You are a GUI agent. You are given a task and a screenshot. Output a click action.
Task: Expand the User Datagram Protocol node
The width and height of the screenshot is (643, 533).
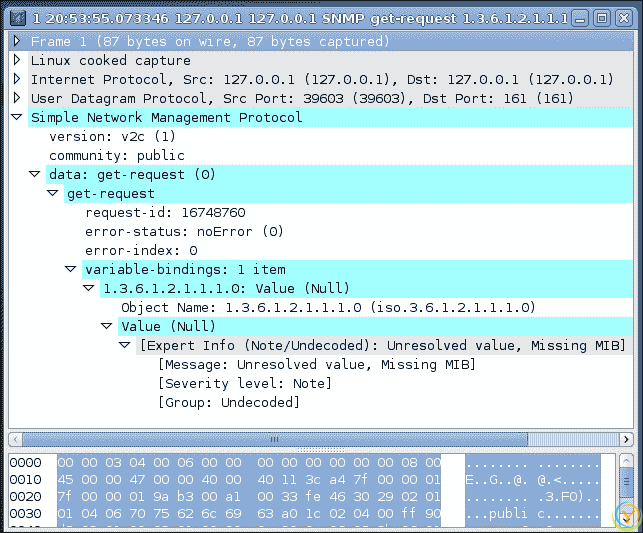tap(17, 99)
